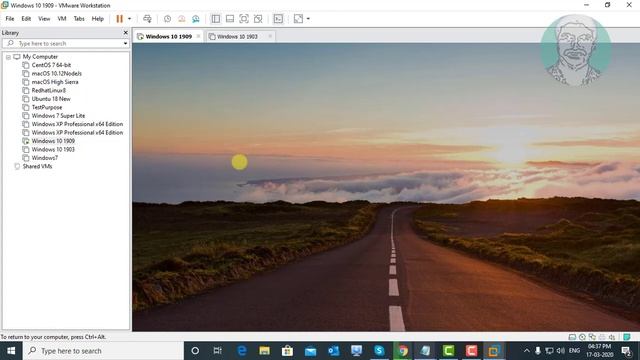Toggle the thumbnail bar view
This screenshot has width=640, height=360.
point(230,19)
